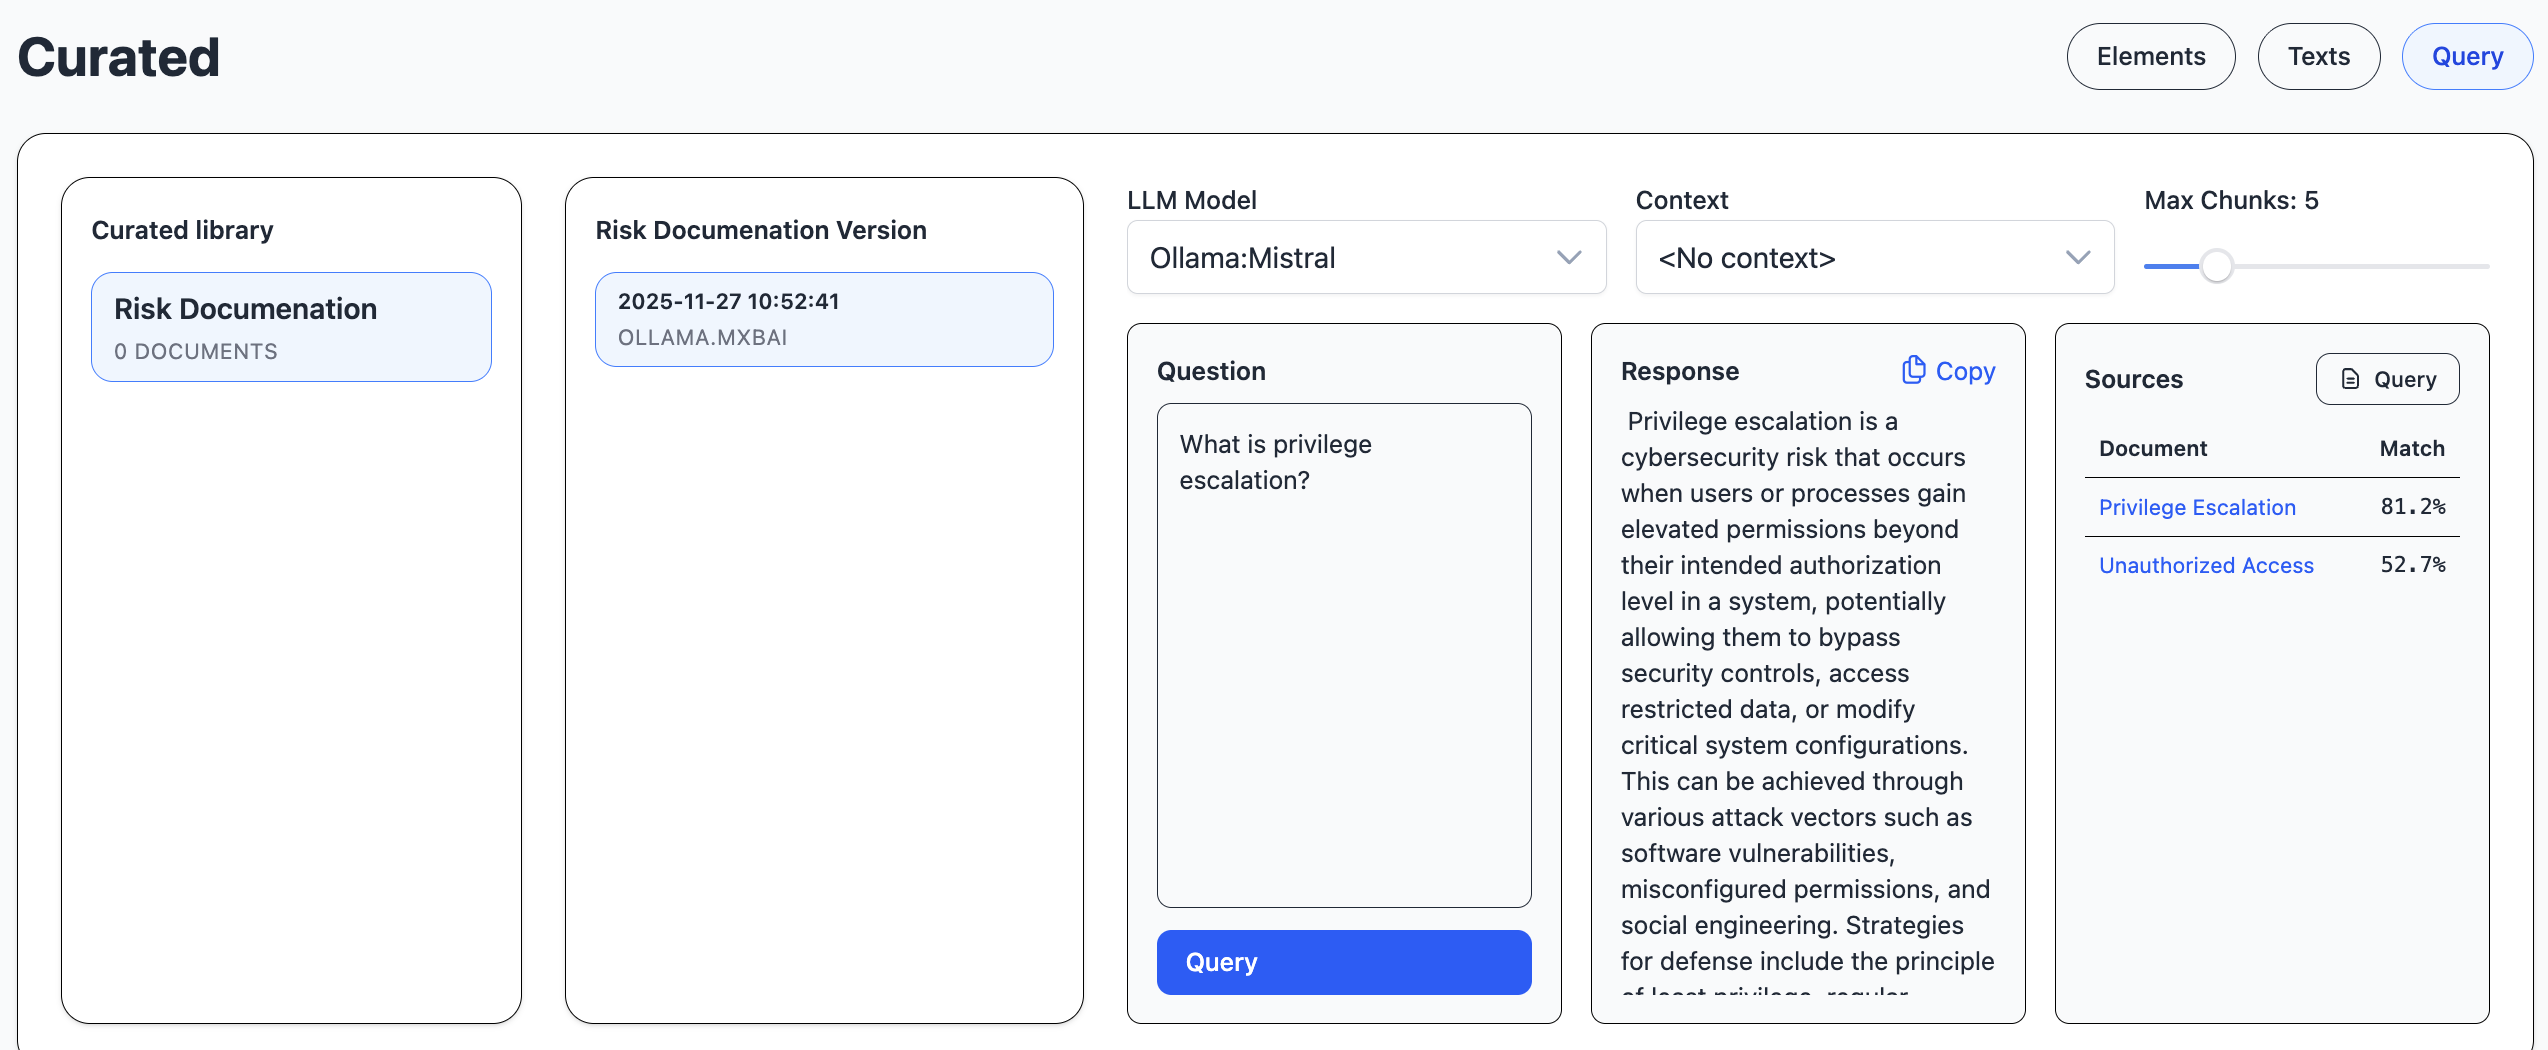Focus the Question text box
Image resolution: width=2548 pixels, height=1050 pixels.
tap(1343, 655)
